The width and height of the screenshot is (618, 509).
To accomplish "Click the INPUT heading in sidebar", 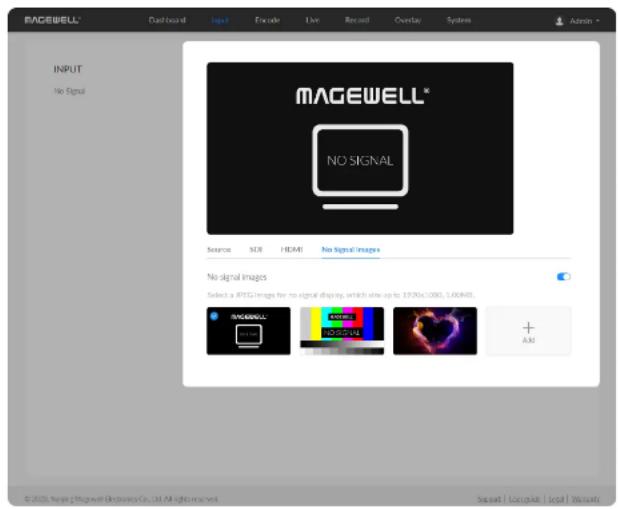I will tap(68, 69).
